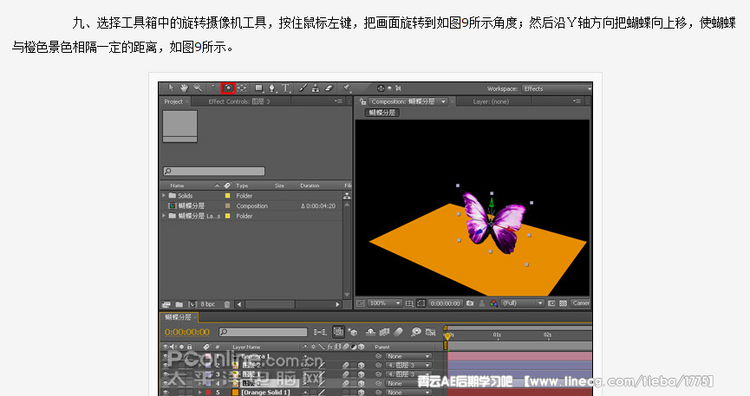This screenshot has width=750, height=396.
Task: Select the Rectangle mask tool
Action: coord(259,88)
